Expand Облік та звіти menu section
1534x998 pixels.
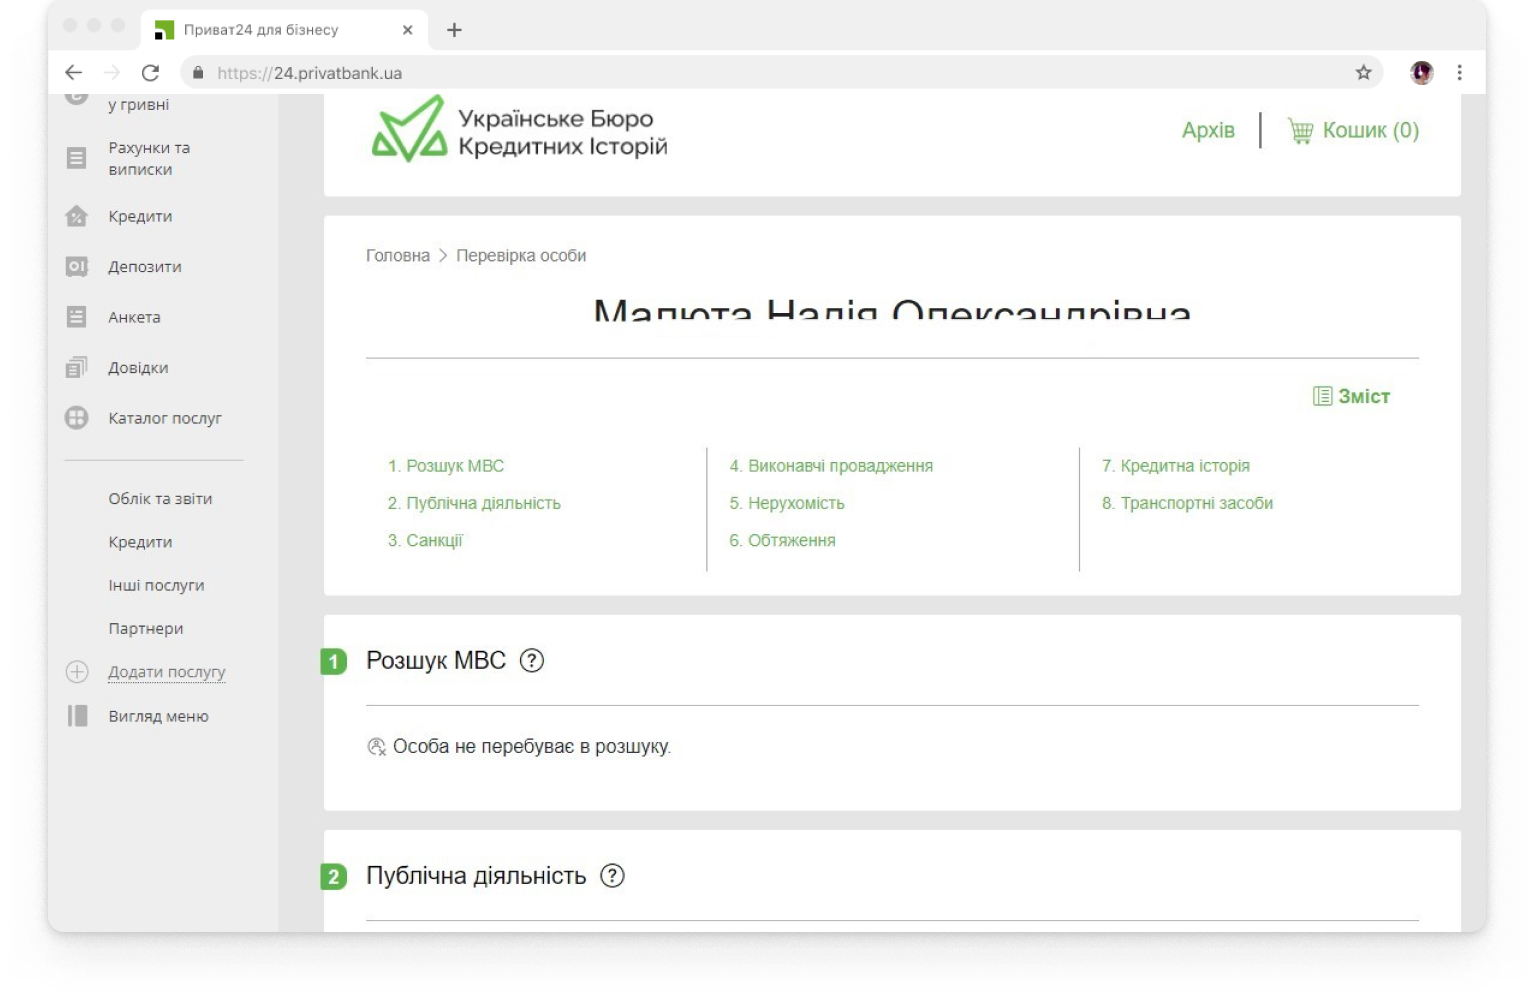160,499
